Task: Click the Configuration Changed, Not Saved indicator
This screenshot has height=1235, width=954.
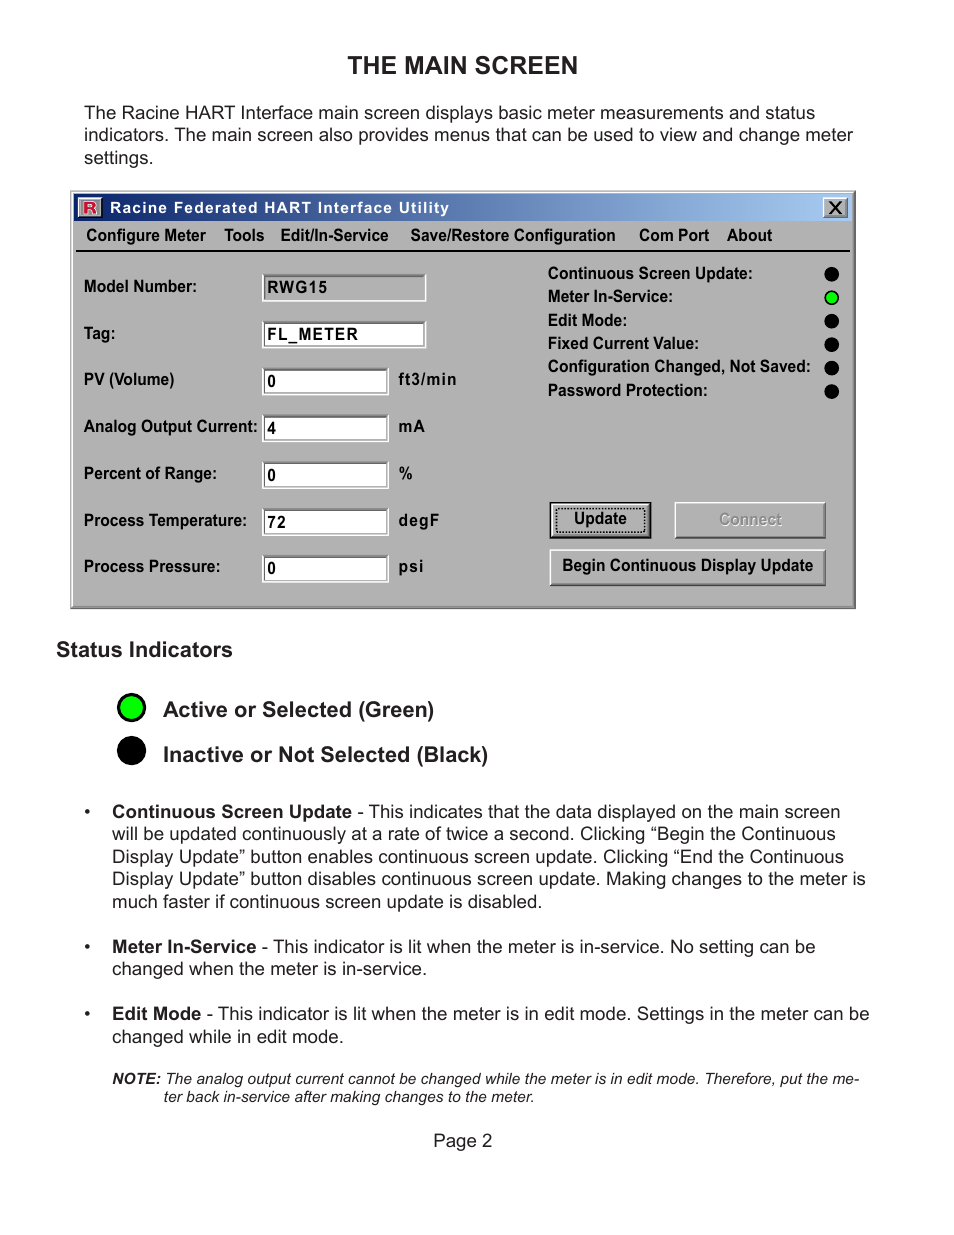Action: click(x=831, y=368)
